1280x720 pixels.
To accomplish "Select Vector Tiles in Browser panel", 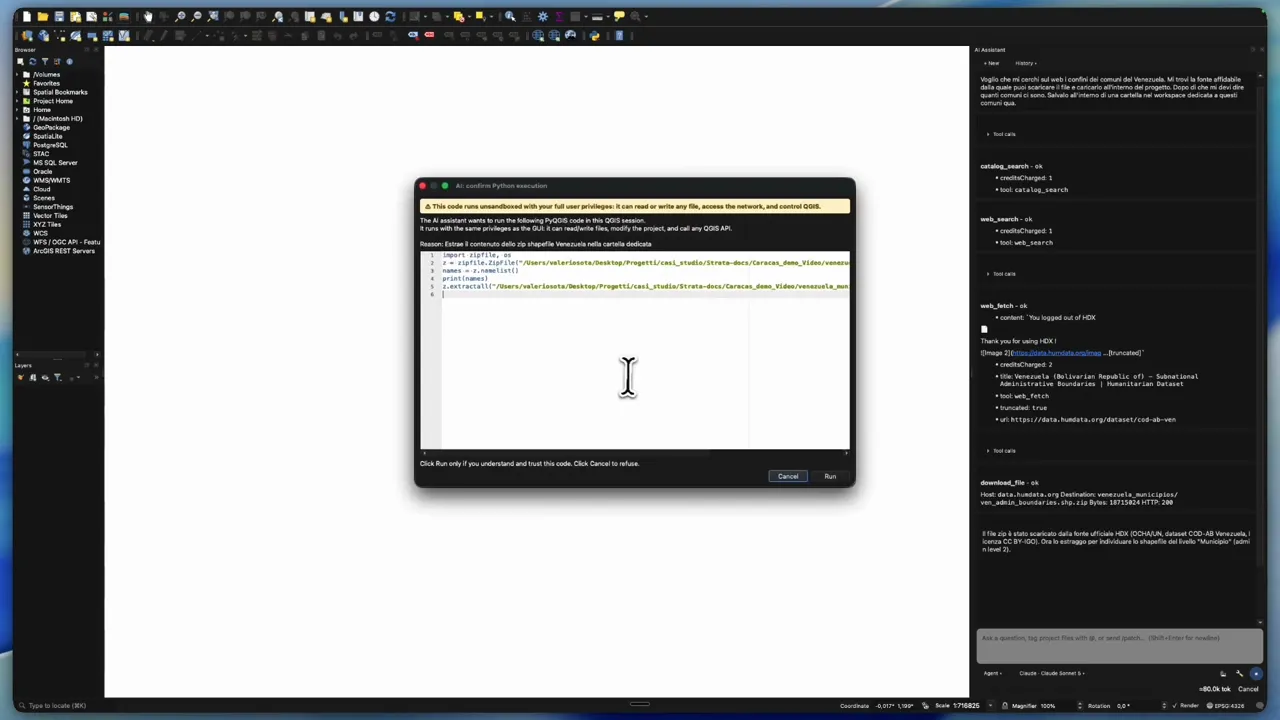I will coord(50,215).
